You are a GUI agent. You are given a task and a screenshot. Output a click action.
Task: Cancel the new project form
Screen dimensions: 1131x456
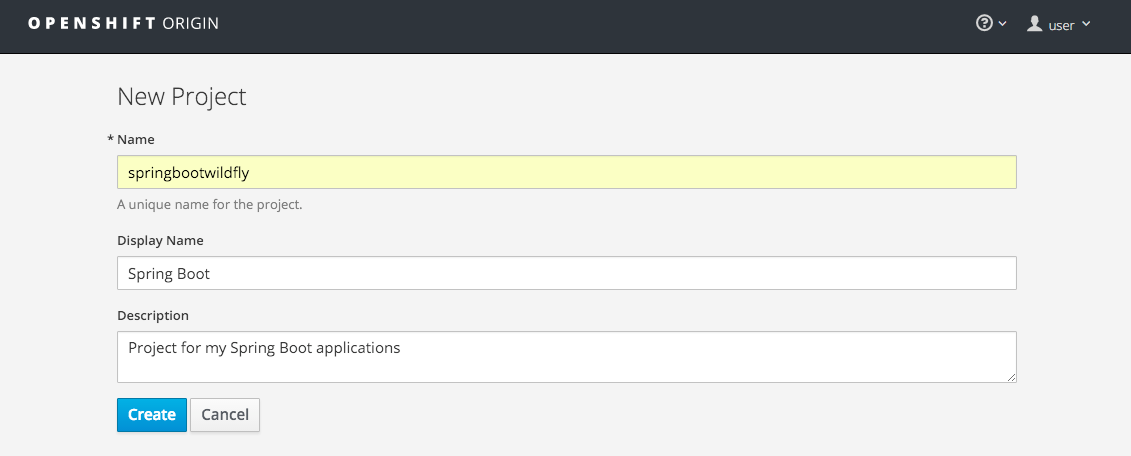(225, 415)
